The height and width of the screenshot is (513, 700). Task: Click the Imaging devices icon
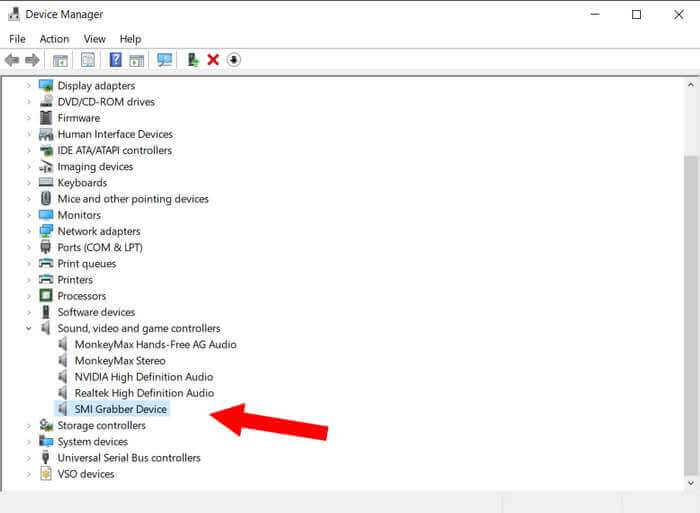pyautogui.click(x=46, y=166)
